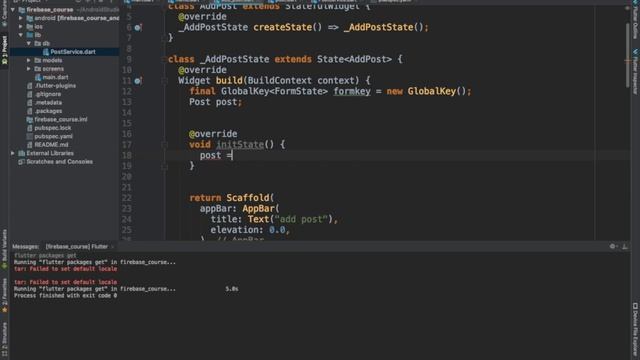The width and height of the screenshot is (640, 360).
Task: Open the Structure side tab
Action: 4,339
